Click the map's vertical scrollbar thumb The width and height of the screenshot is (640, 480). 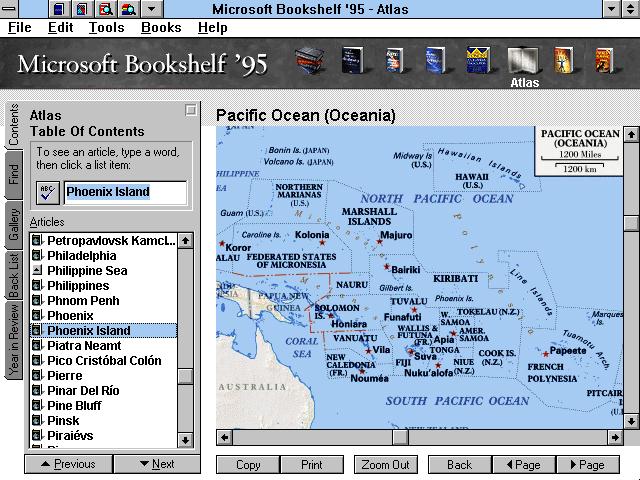click(631, 223)
